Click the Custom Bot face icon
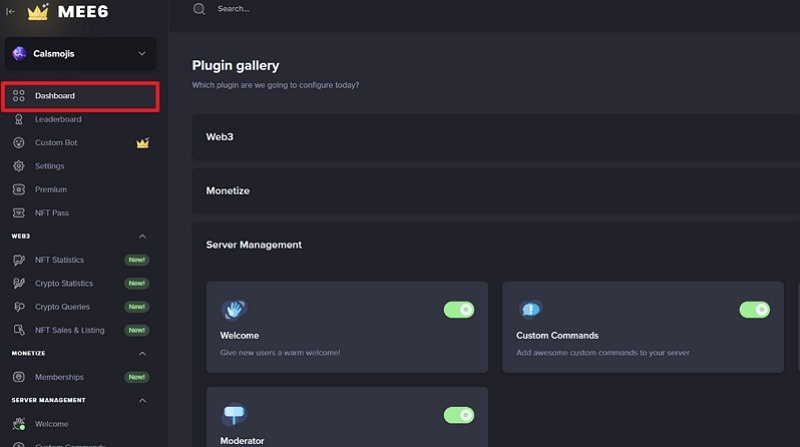This screenshot has height=447, width=800. coord(19,142)
